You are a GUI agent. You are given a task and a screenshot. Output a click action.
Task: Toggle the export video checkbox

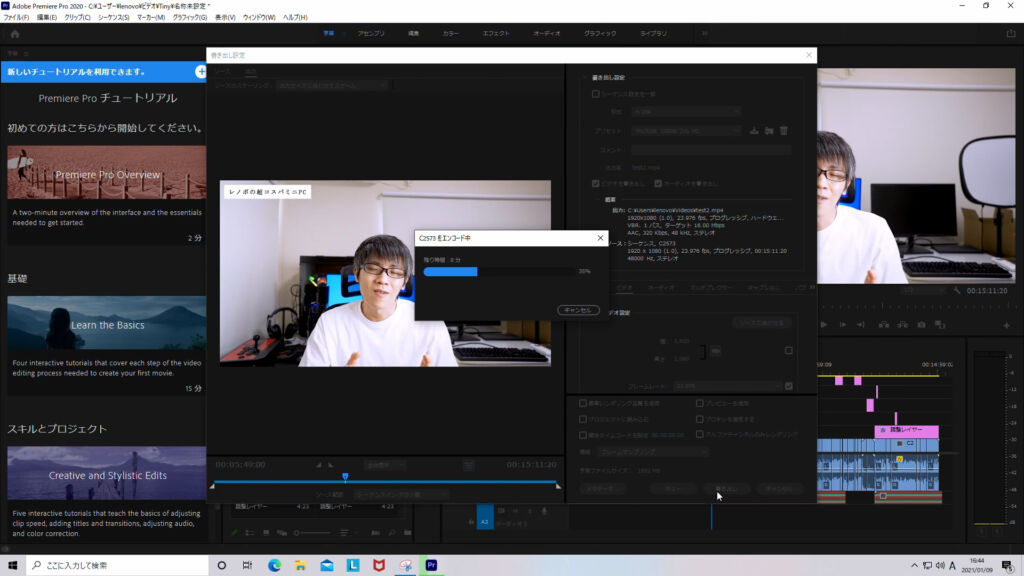point(596,184)
